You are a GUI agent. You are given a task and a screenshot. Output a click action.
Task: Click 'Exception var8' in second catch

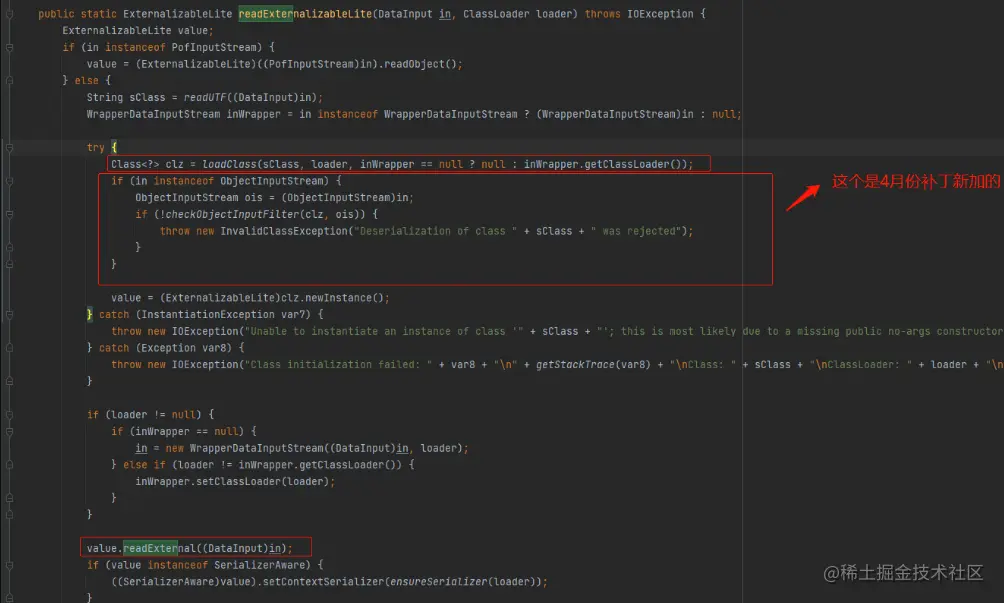click(x=186, y=348)
